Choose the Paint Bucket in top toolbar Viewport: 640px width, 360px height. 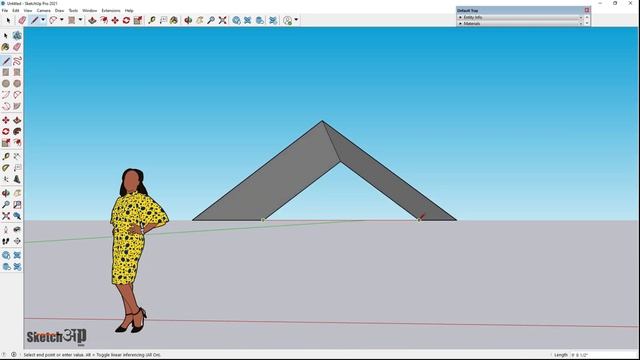tap(174, 20)
